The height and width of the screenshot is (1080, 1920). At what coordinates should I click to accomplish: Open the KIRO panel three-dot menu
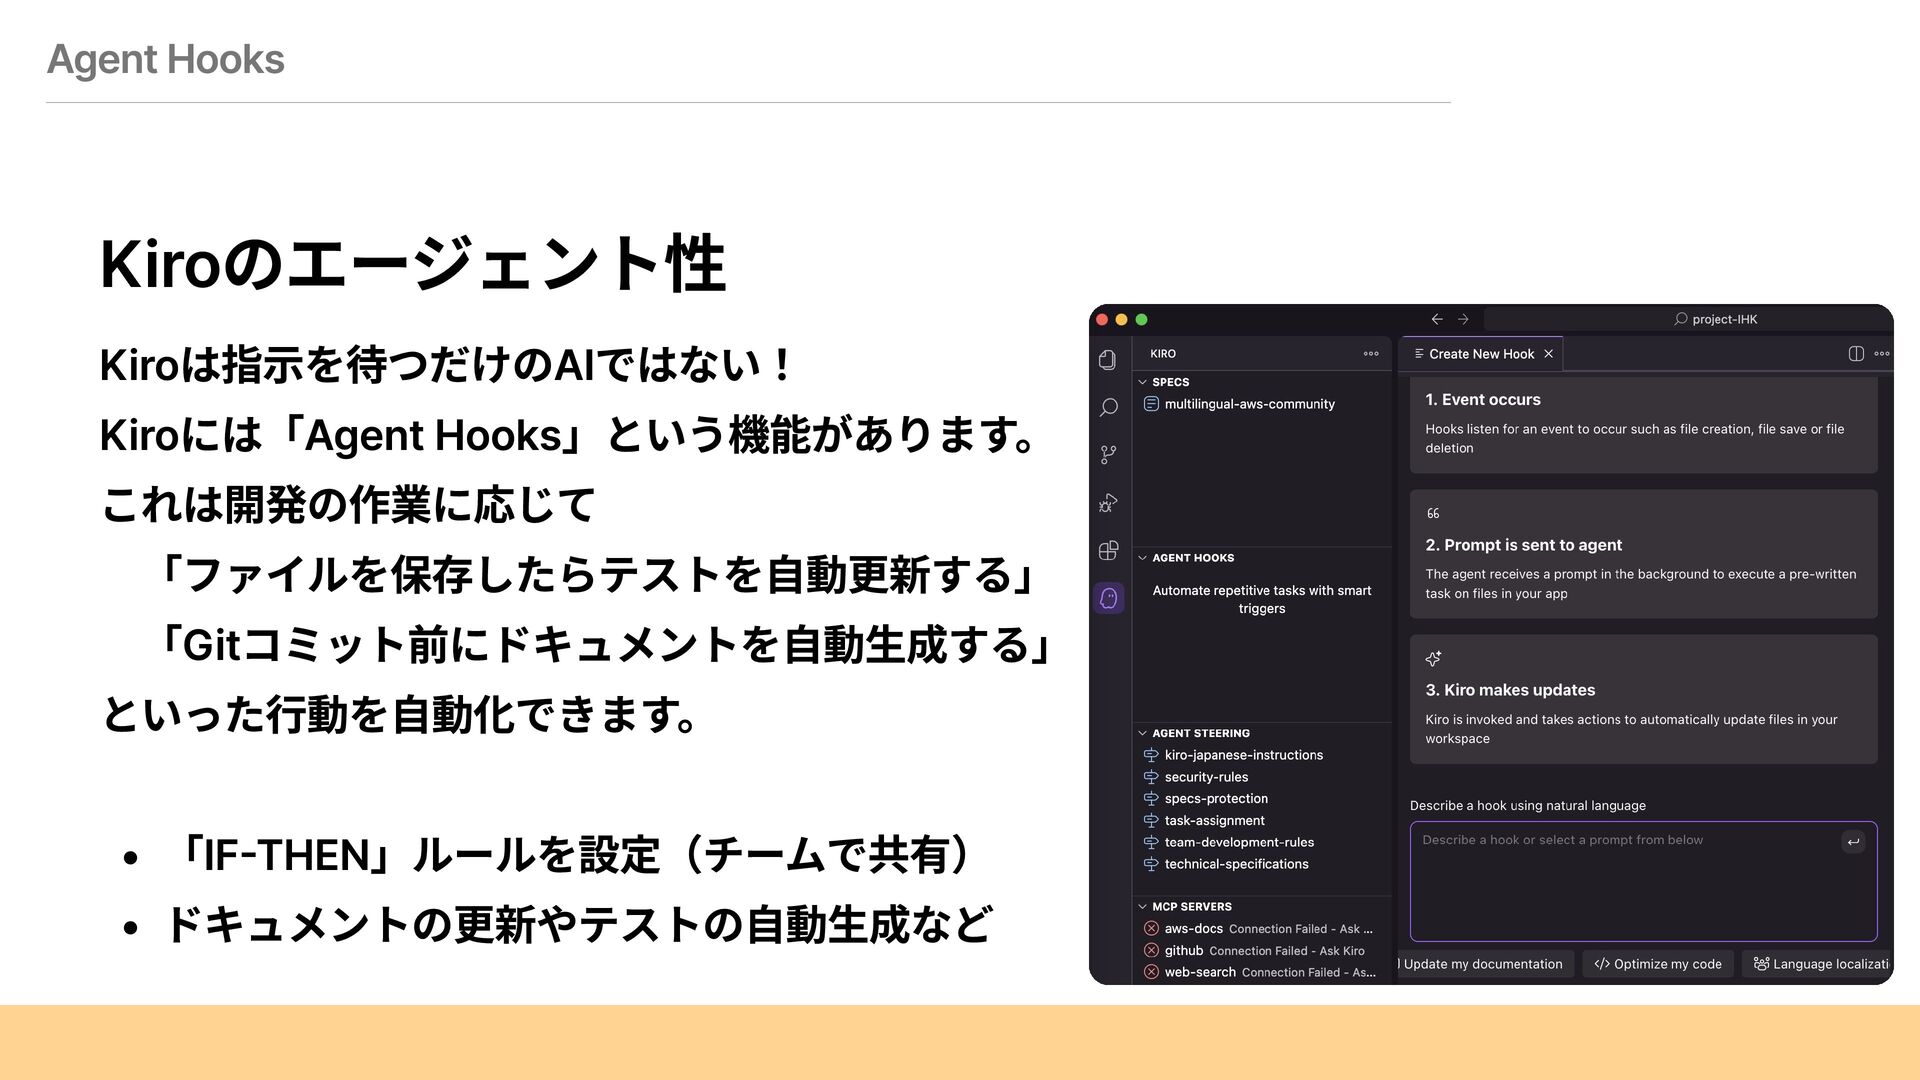click(x=1371, y=354)
